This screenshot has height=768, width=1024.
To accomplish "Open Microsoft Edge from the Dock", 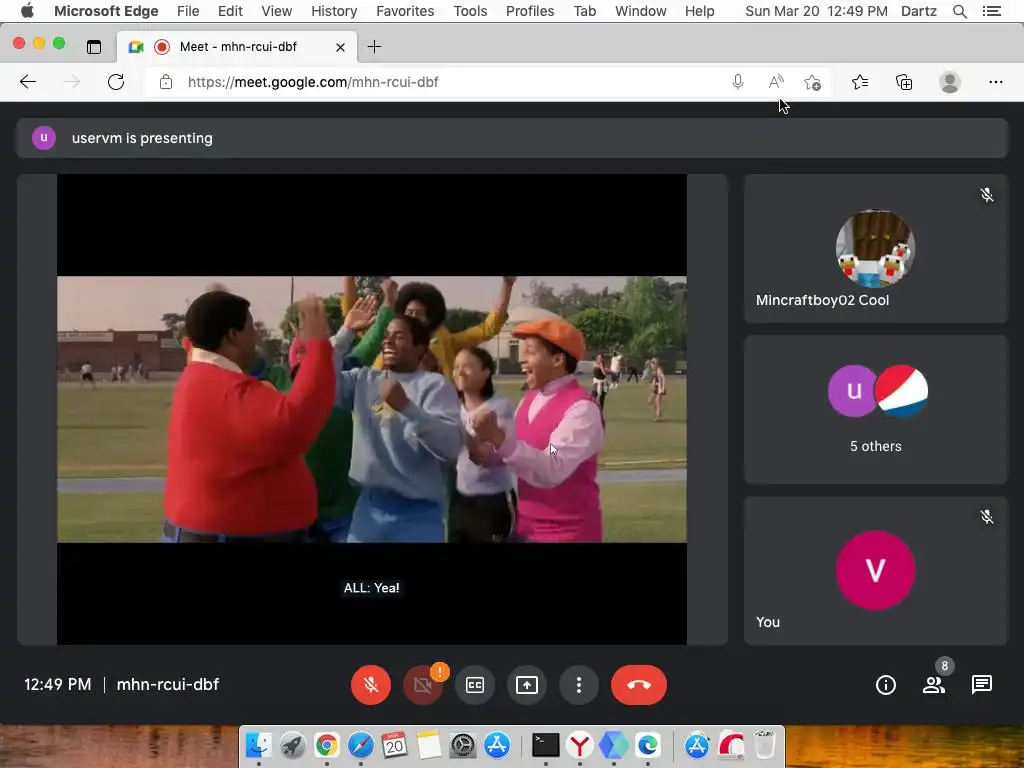I will pyautogui.click(x=647, y=744).
